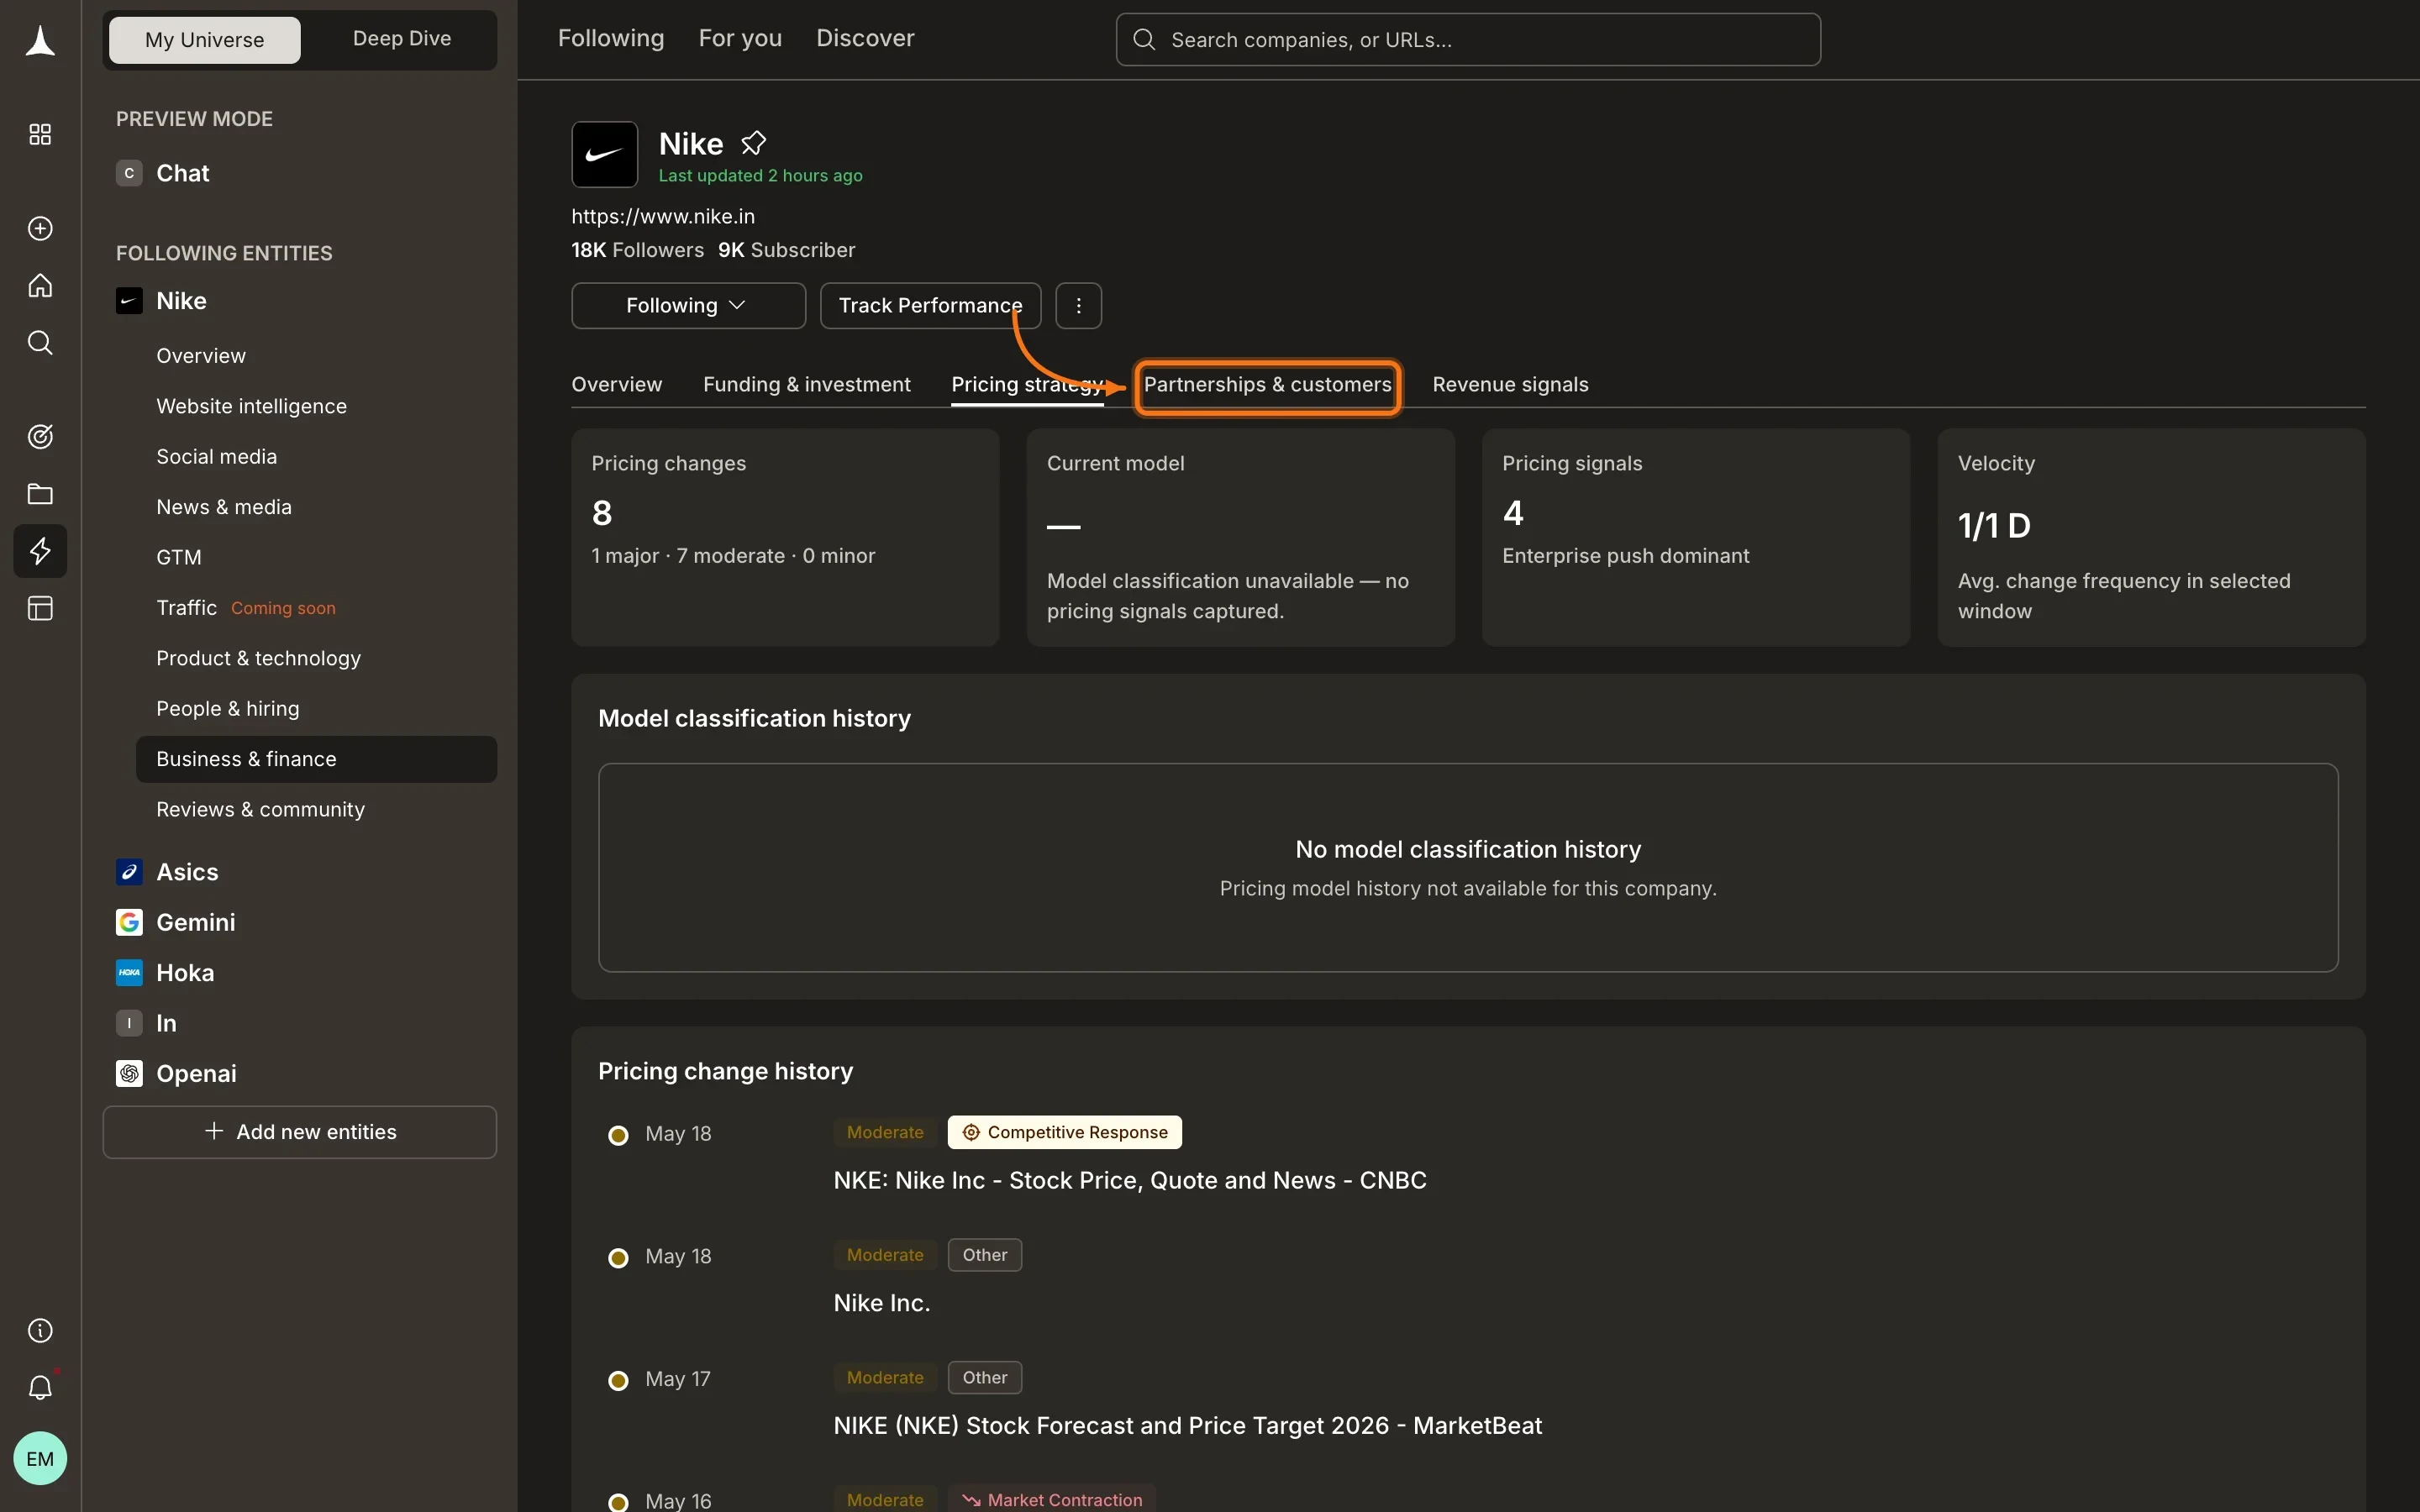Screen dimensions: 2420x1512
Task: Select the Revenue signals tab
Action: coord(1510,384)
